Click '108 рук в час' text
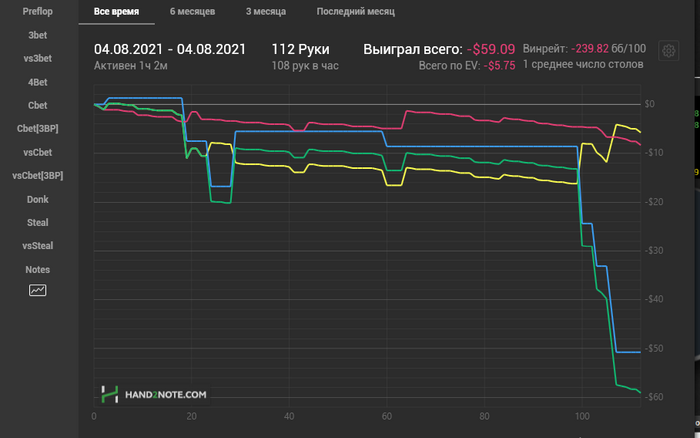Screen dimensions: 700x438 (x=305, y=66)
